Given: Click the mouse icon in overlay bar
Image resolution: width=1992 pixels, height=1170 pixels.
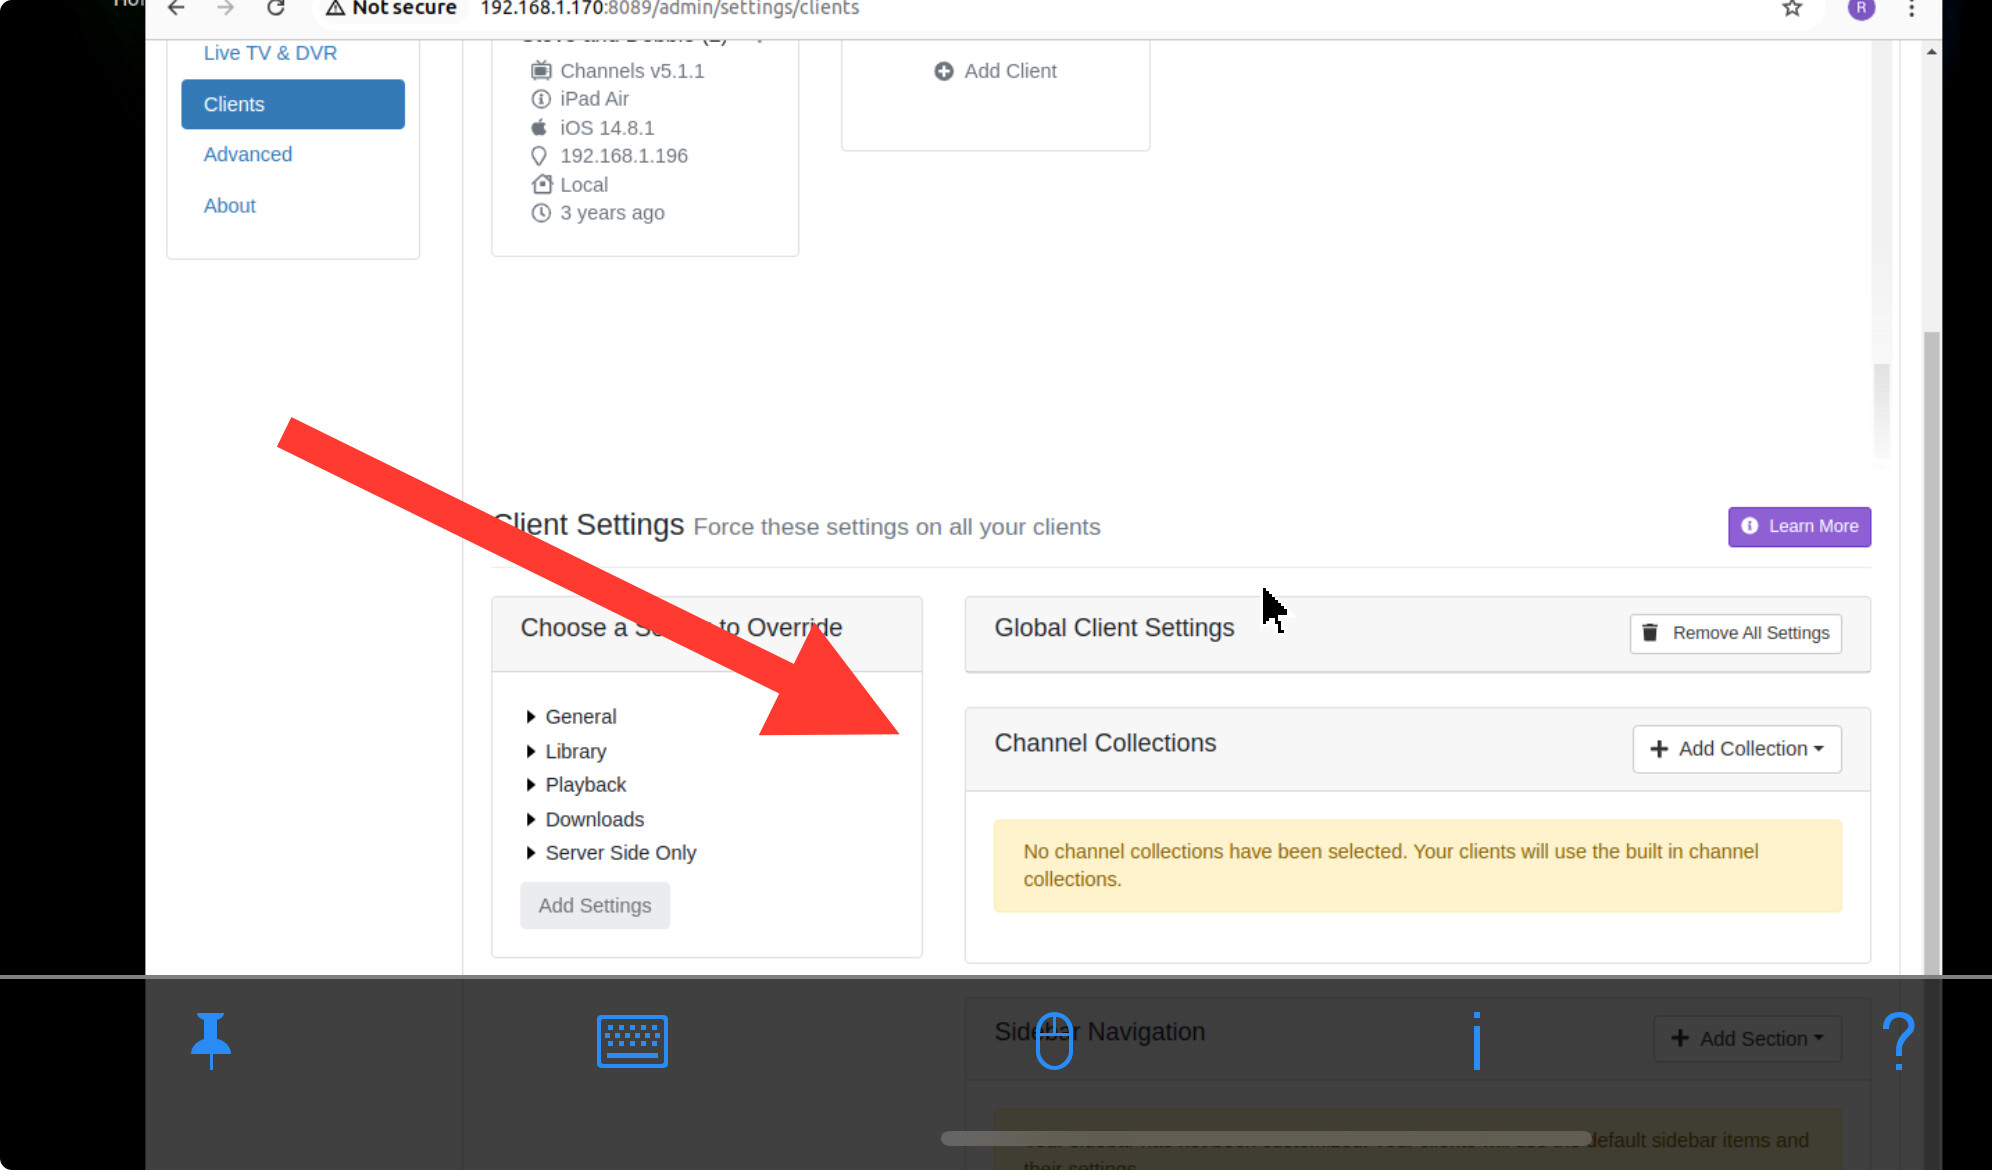Looking at the screenshot, I should tap(1054, 1041).
